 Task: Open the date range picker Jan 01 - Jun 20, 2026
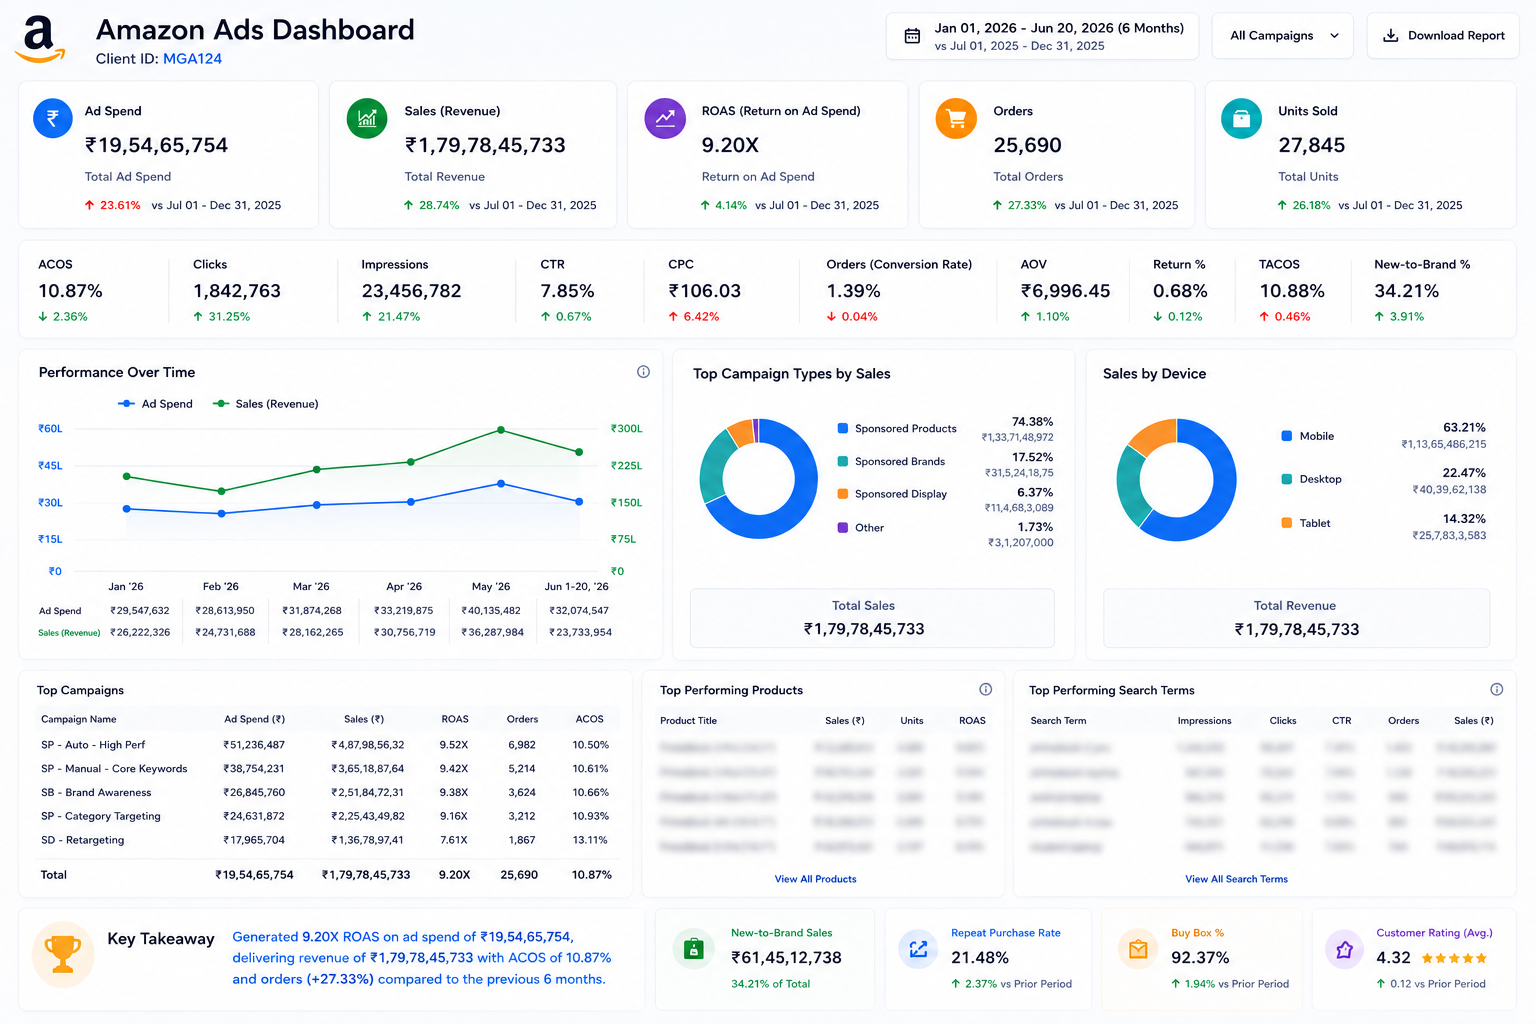(x=1042, y=36)
